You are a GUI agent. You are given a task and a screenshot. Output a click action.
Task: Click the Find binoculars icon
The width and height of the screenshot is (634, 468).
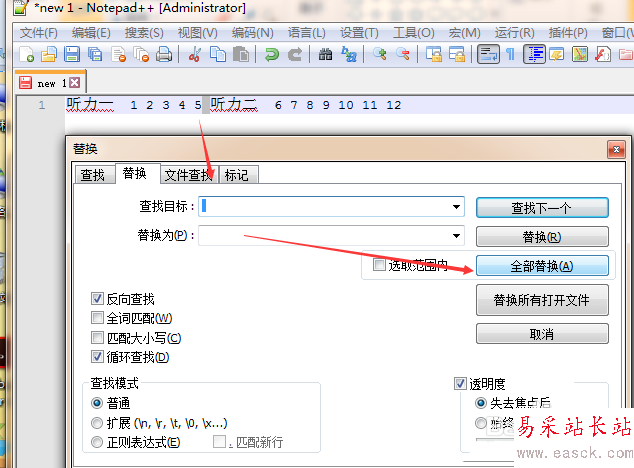tap(325, 54)
